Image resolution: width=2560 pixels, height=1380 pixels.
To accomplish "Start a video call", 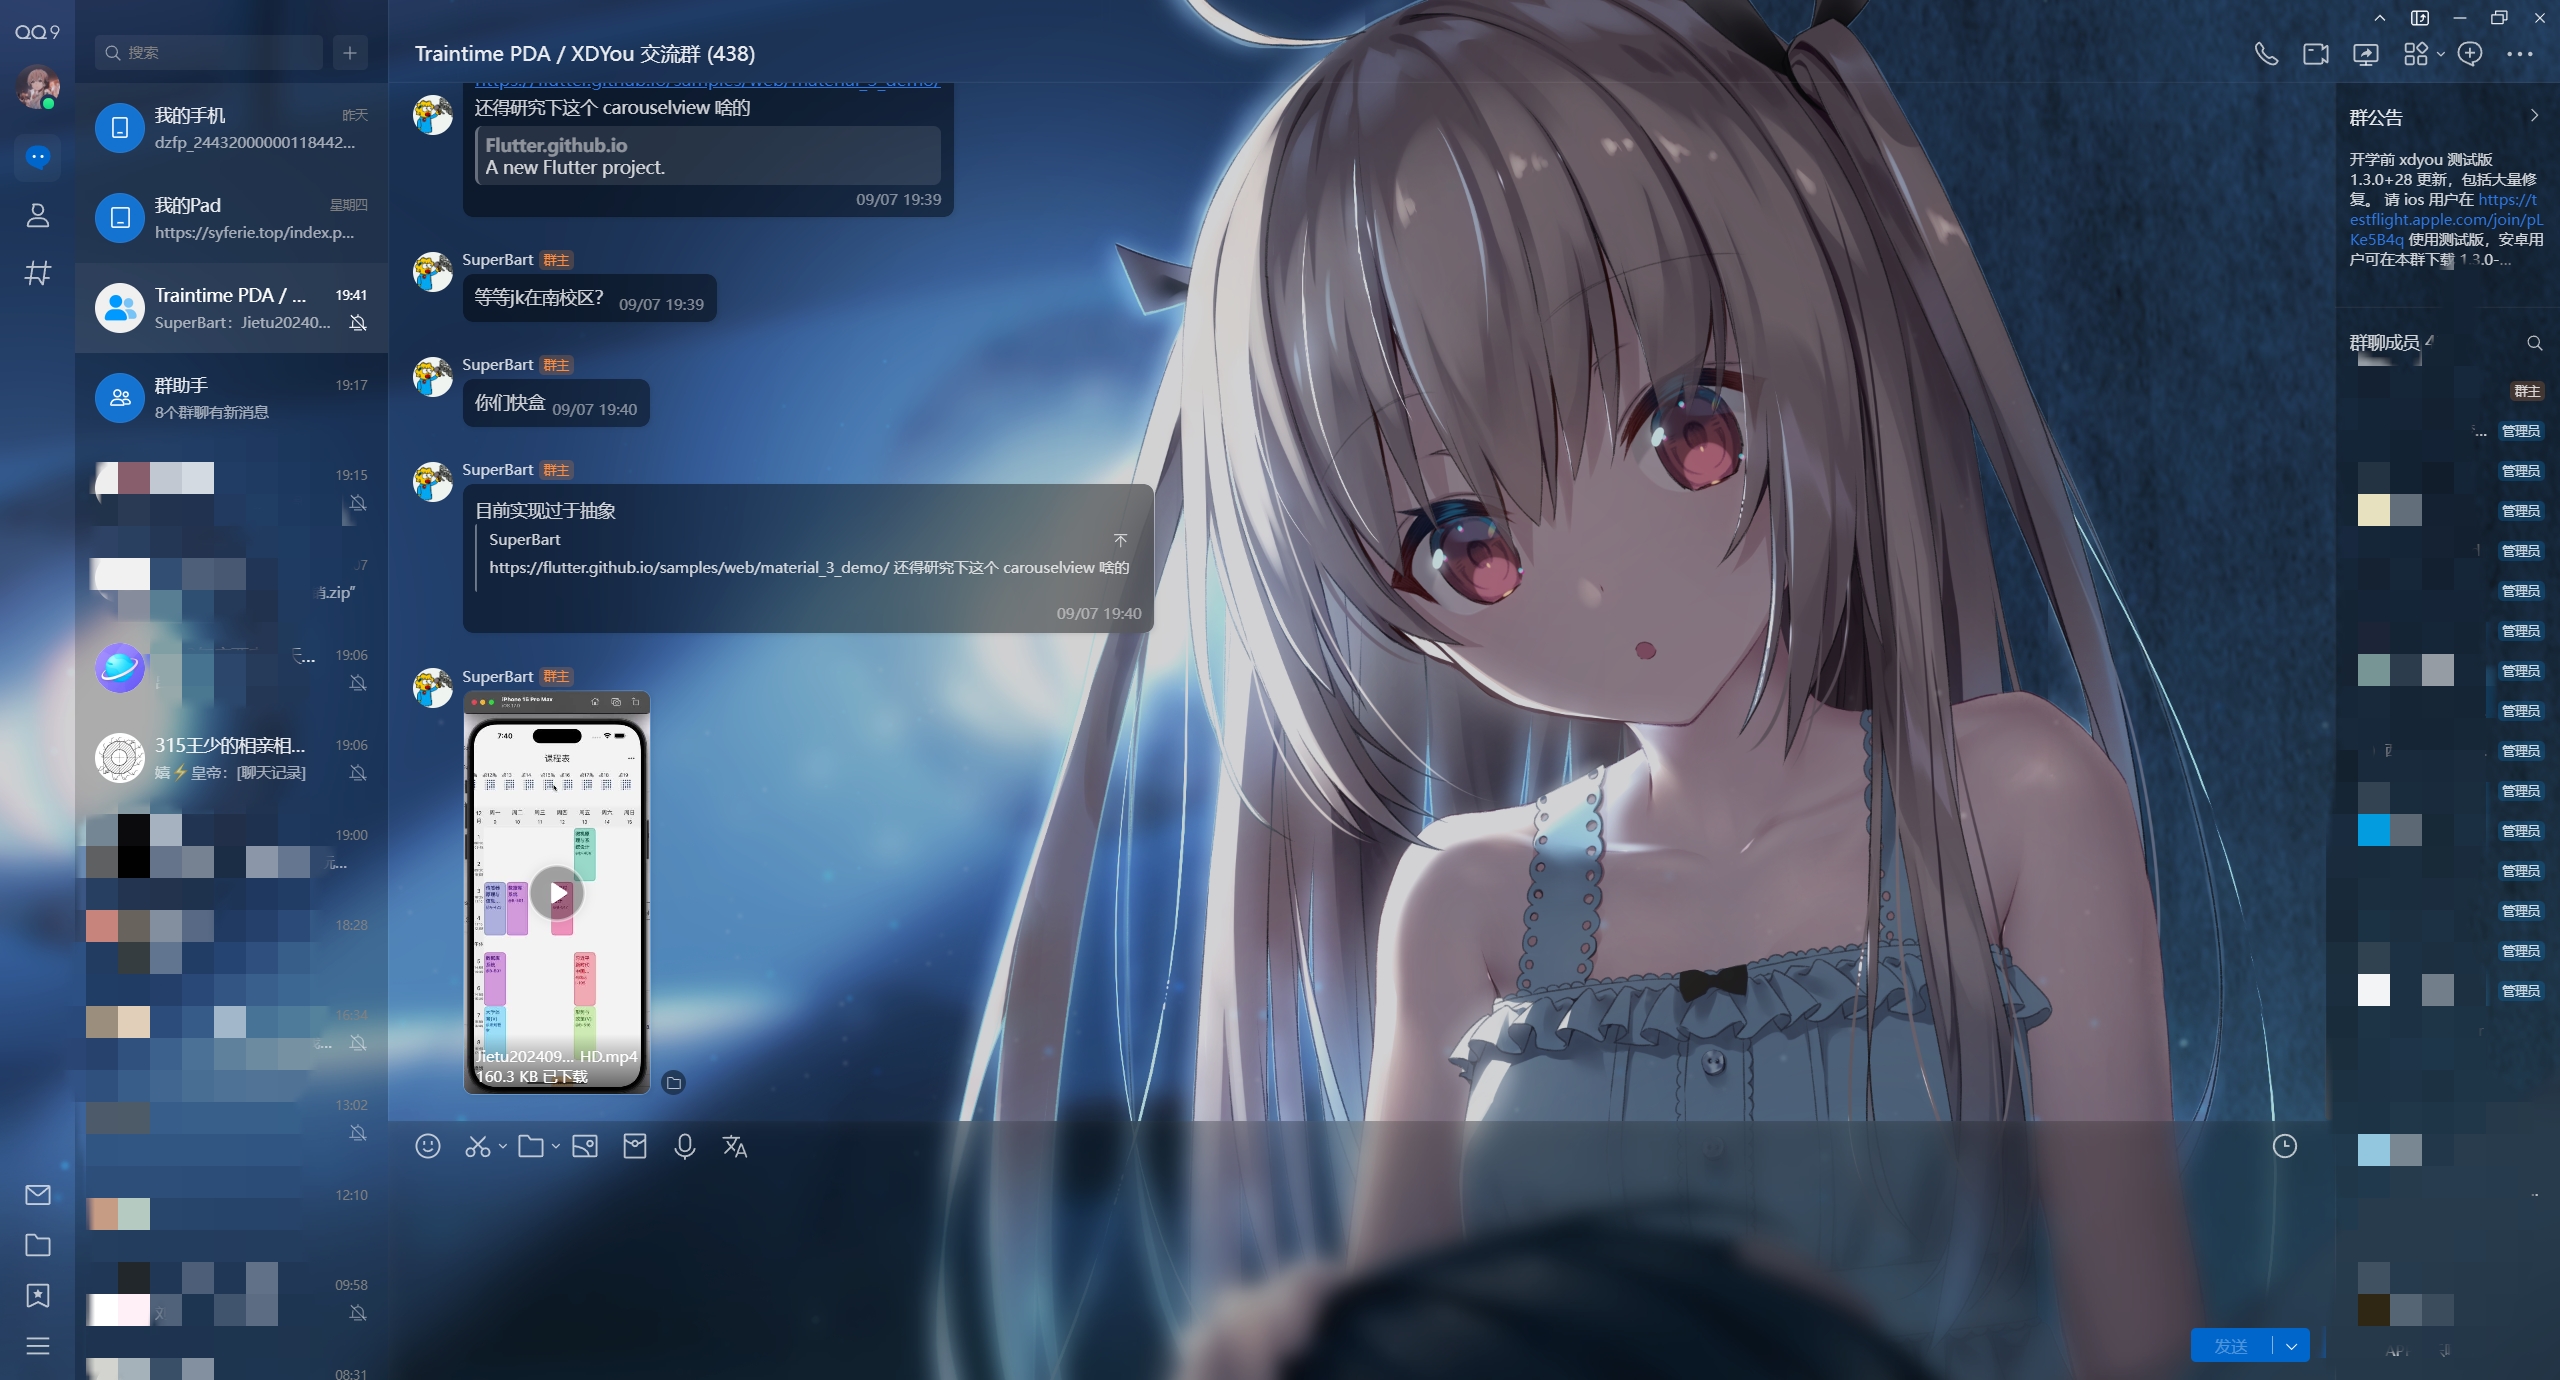I will 2316,54.
